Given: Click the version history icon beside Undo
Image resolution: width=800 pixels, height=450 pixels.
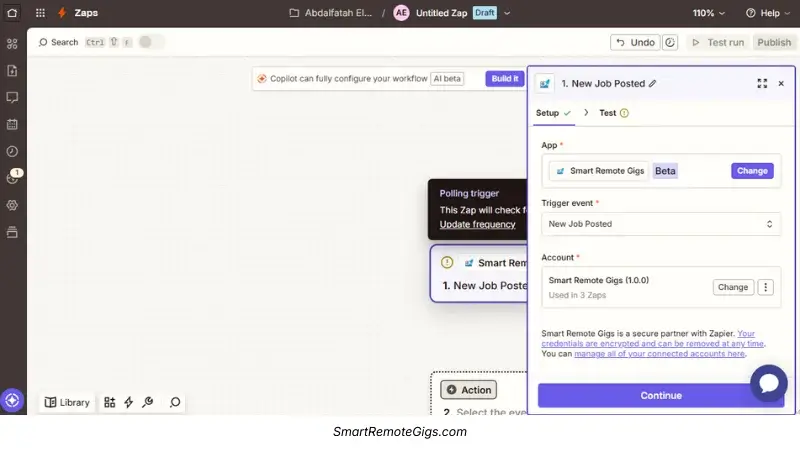Looking at the screenshot, I should [x=670, y=42].
